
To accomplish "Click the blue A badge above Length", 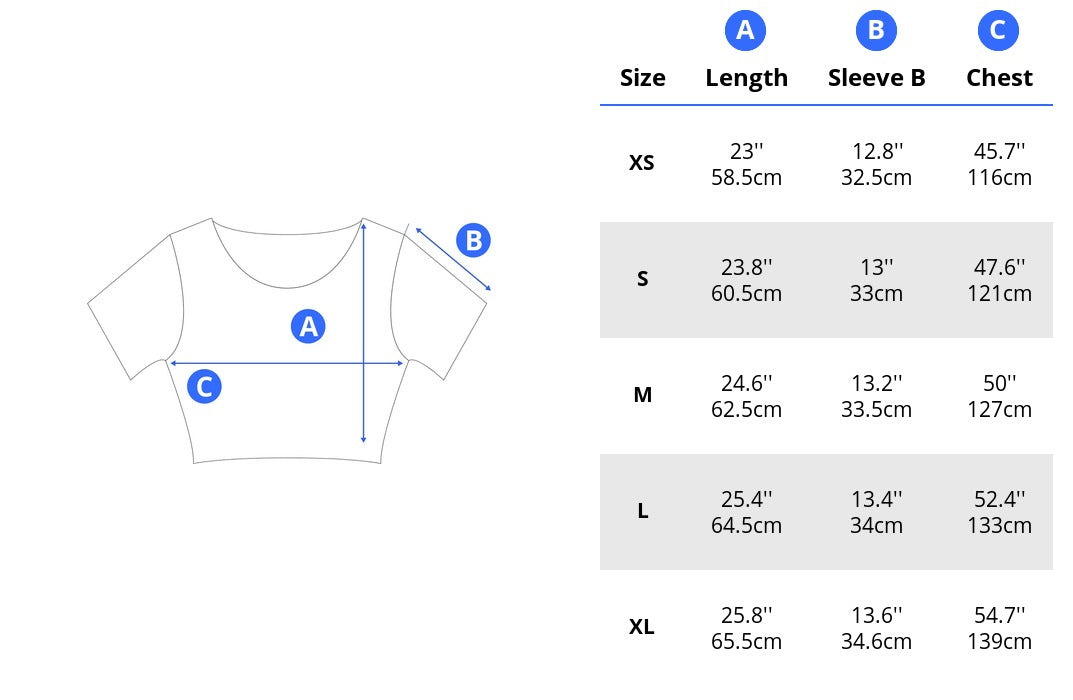I will click(745, 30).
